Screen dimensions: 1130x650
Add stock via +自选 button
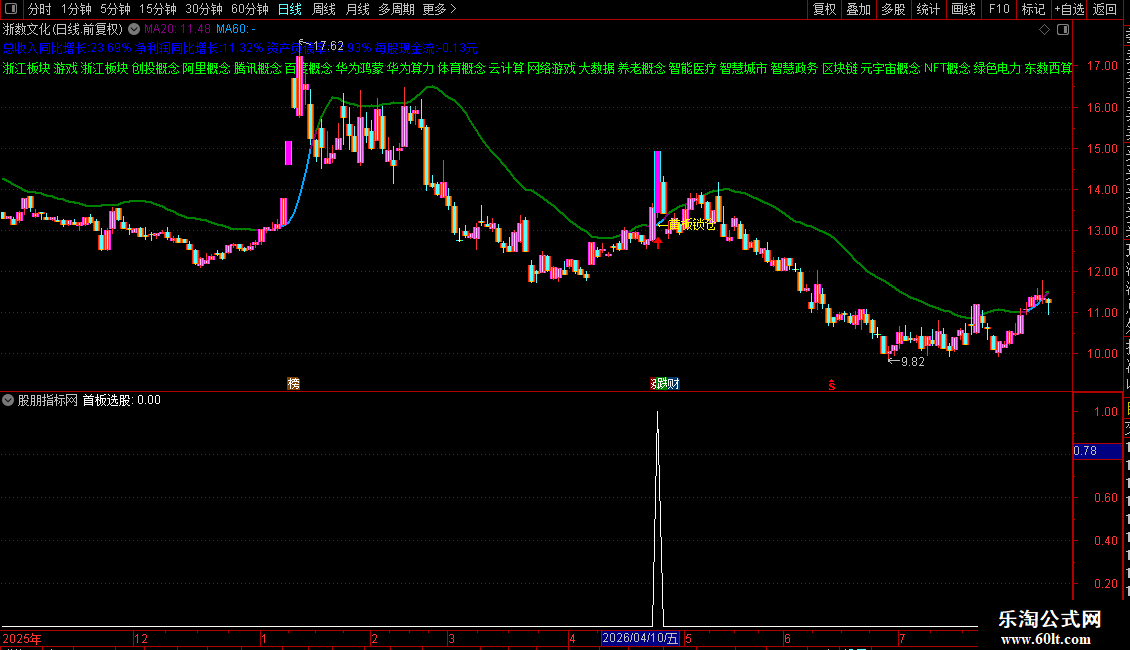(1069, 9)
